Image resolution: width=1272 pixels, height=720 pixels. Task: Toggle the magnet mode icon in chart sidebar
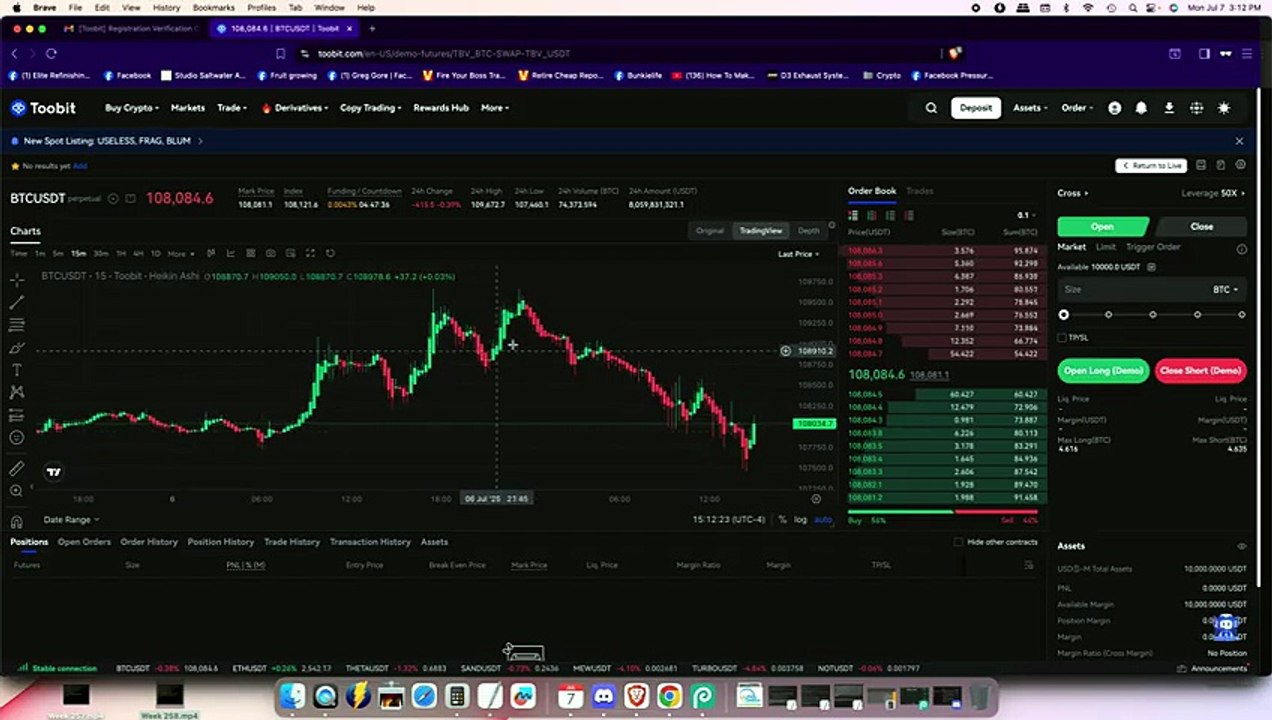(16, 521)
